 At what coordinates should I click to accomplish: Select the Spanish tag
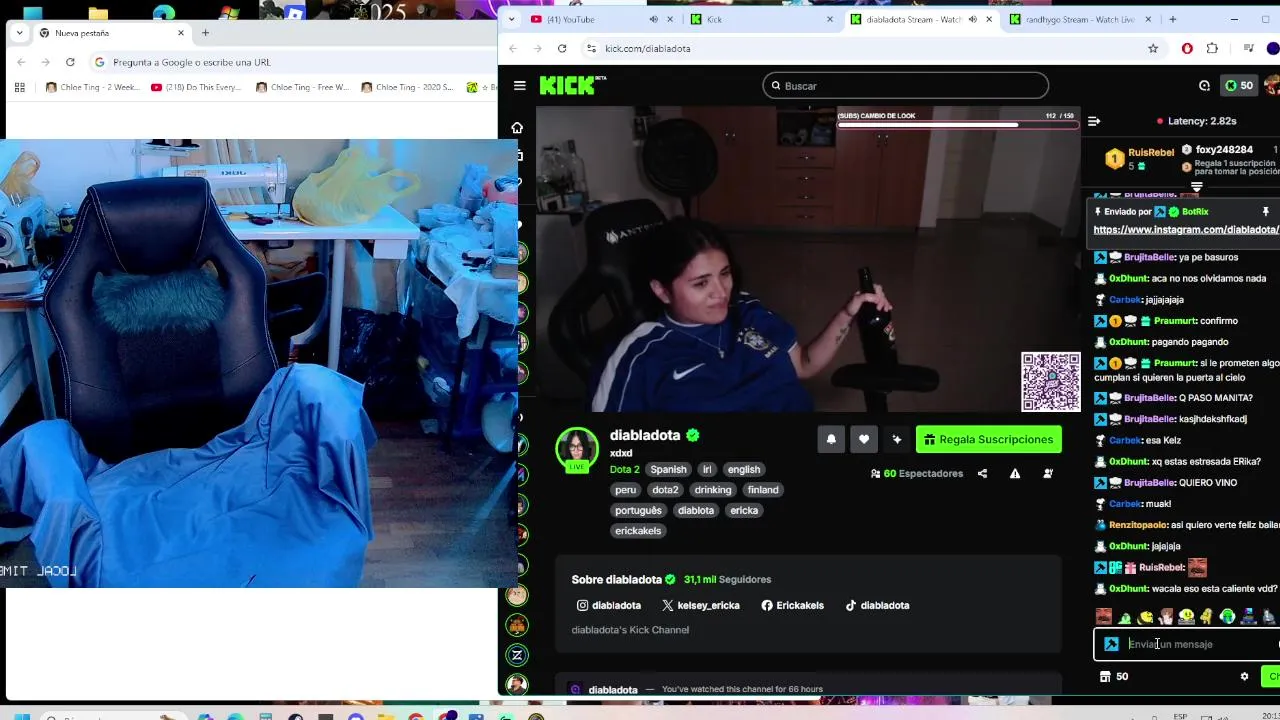point(668,469)
